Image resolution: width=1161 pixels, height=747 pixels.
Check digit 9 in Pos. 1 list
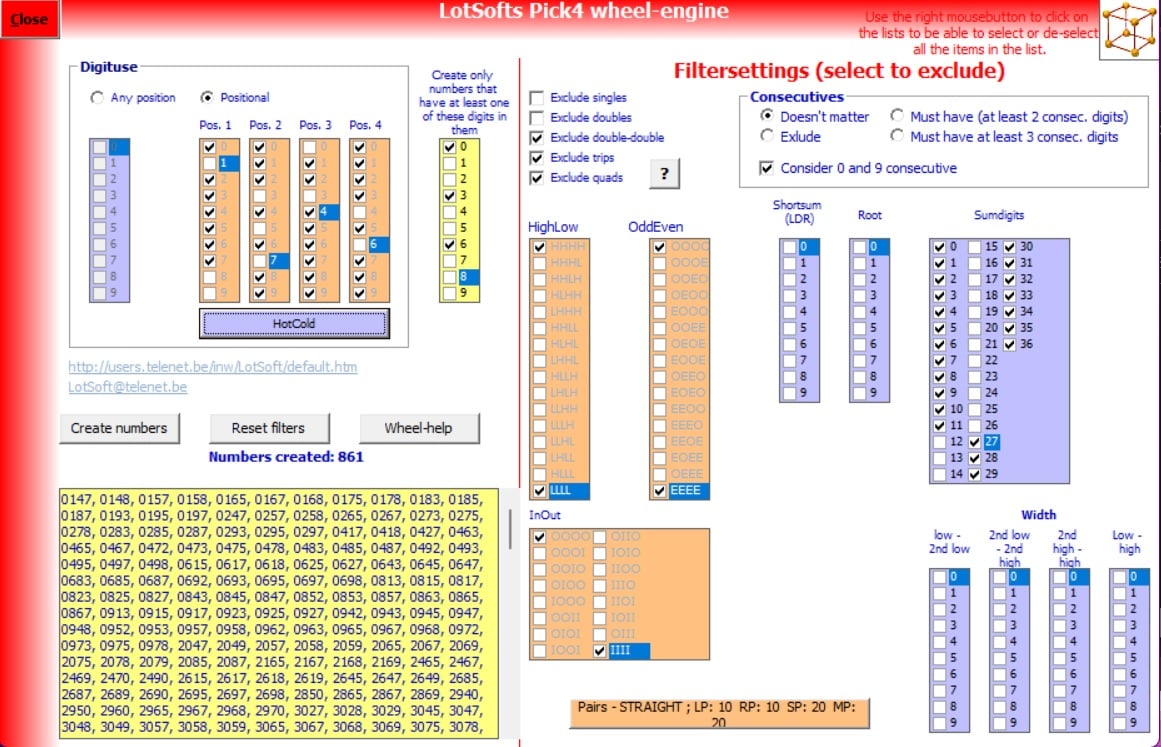click(209, 294)
